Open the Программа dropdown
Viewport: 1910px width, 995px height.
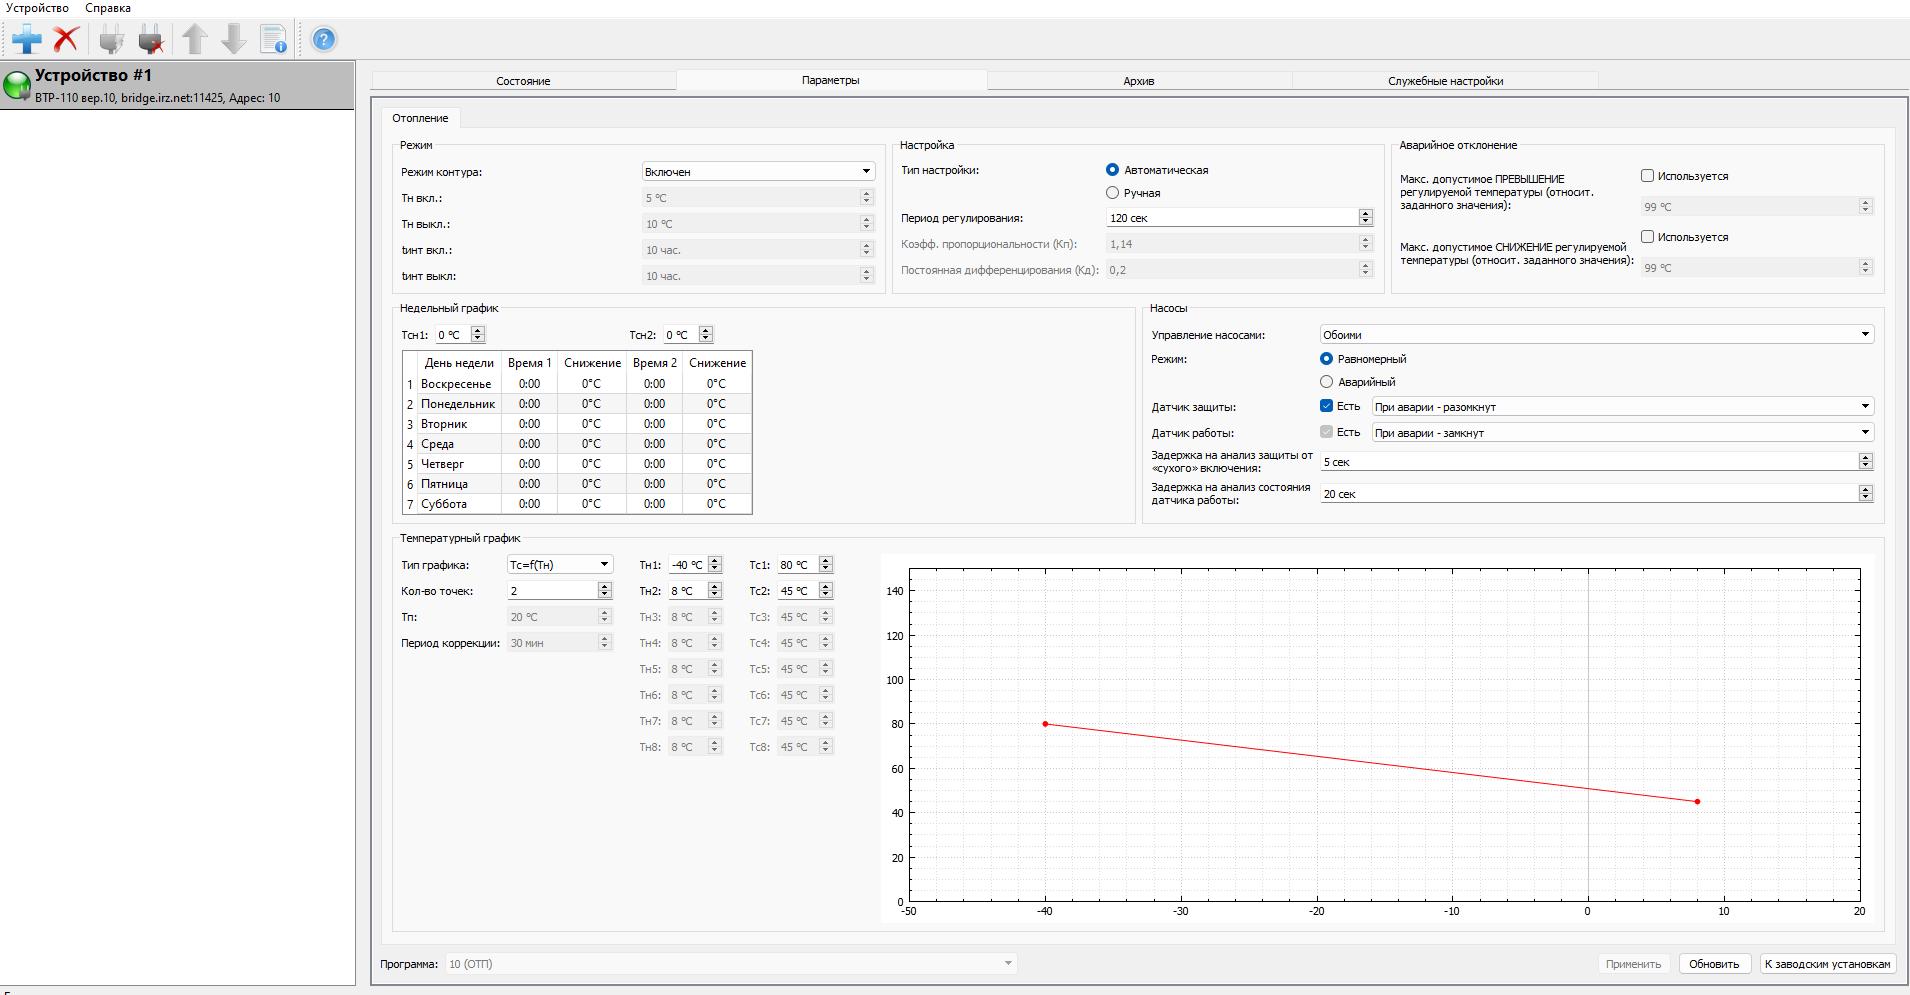tap(731, 964)
